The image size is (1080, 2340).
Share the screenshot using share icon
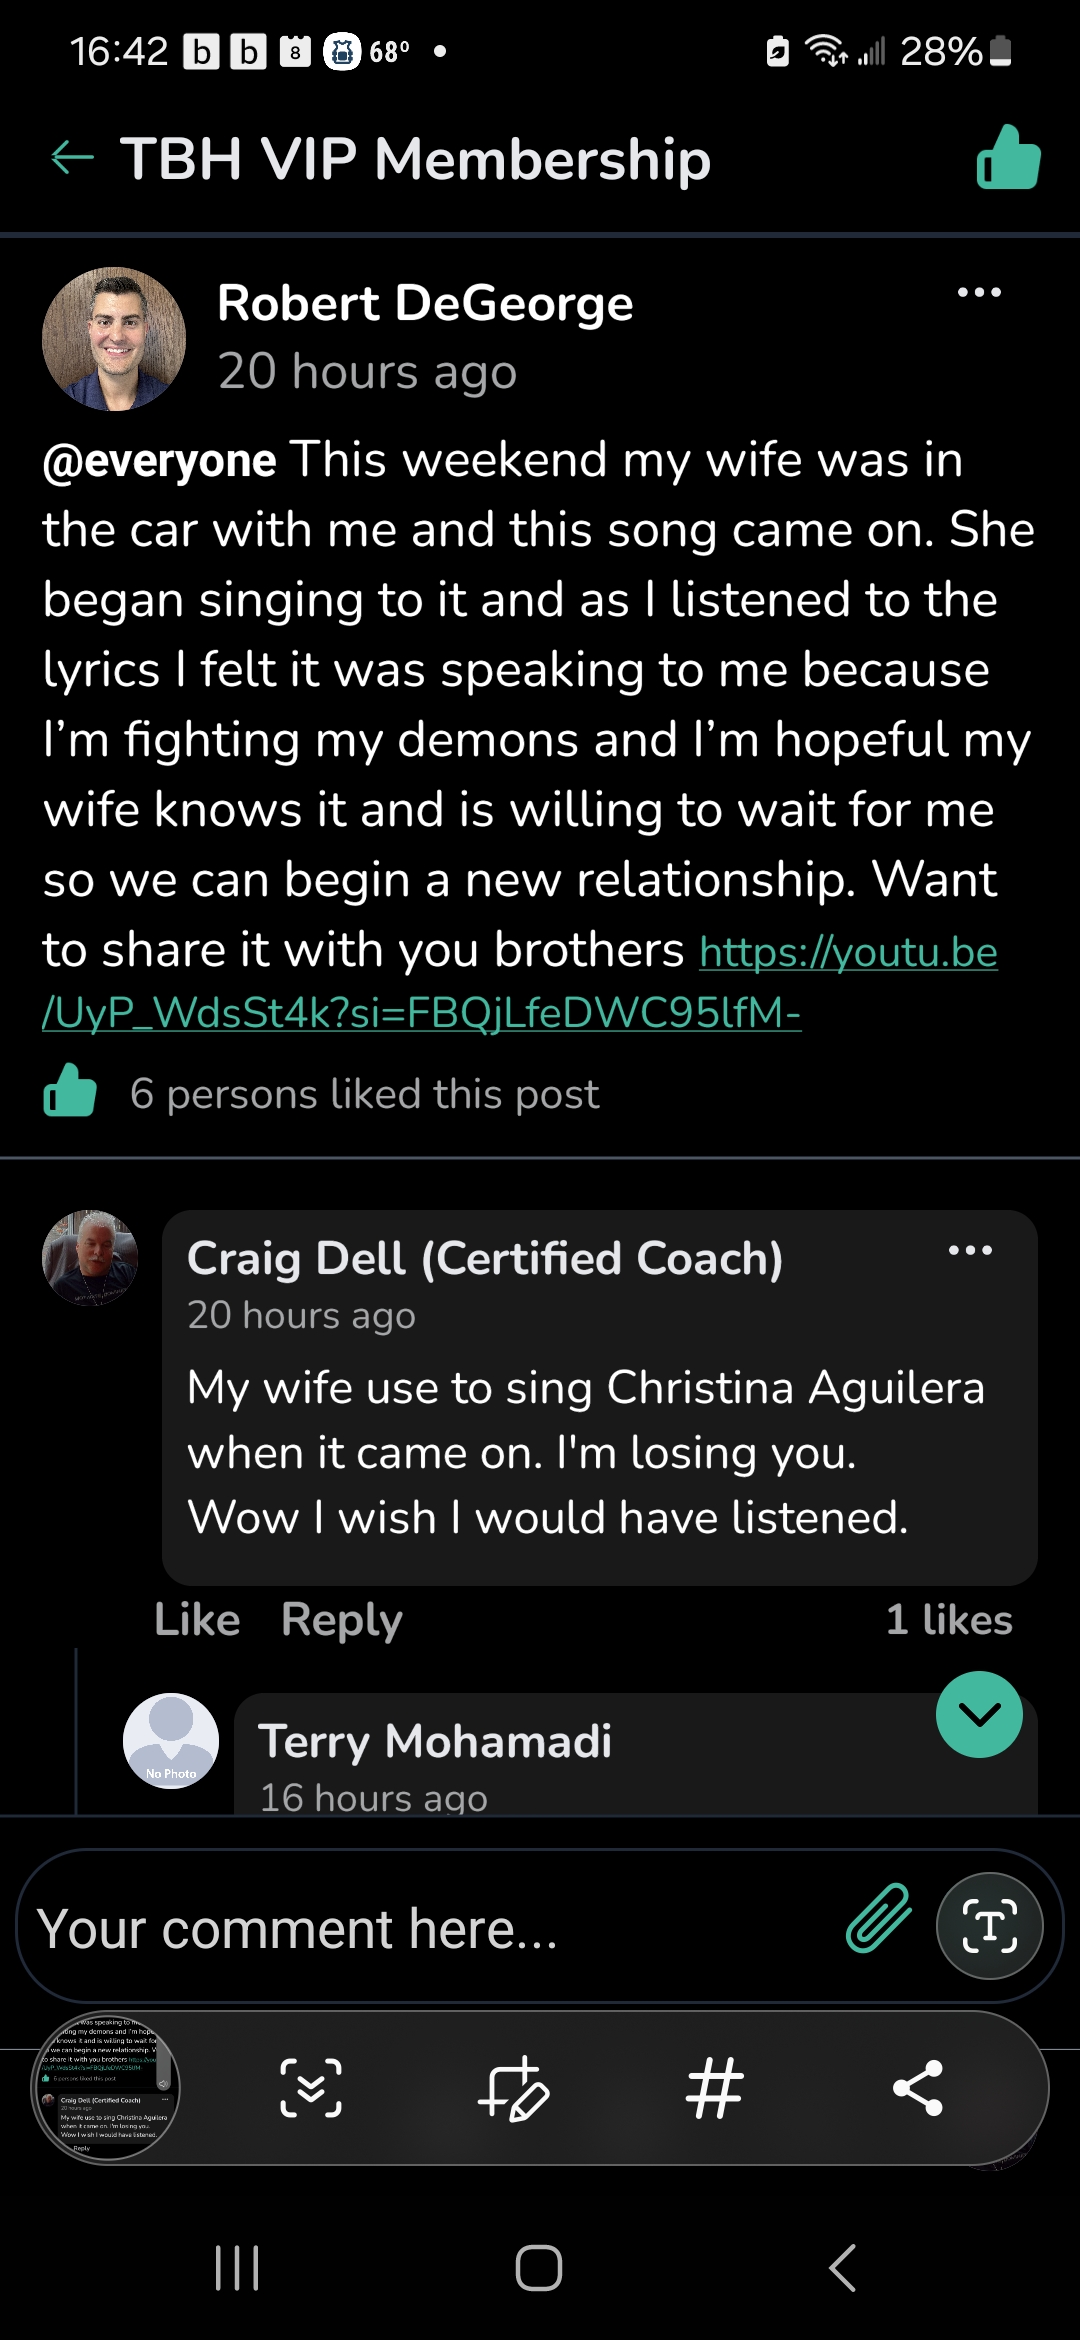pyautogui.click(x=918, y=2088)
